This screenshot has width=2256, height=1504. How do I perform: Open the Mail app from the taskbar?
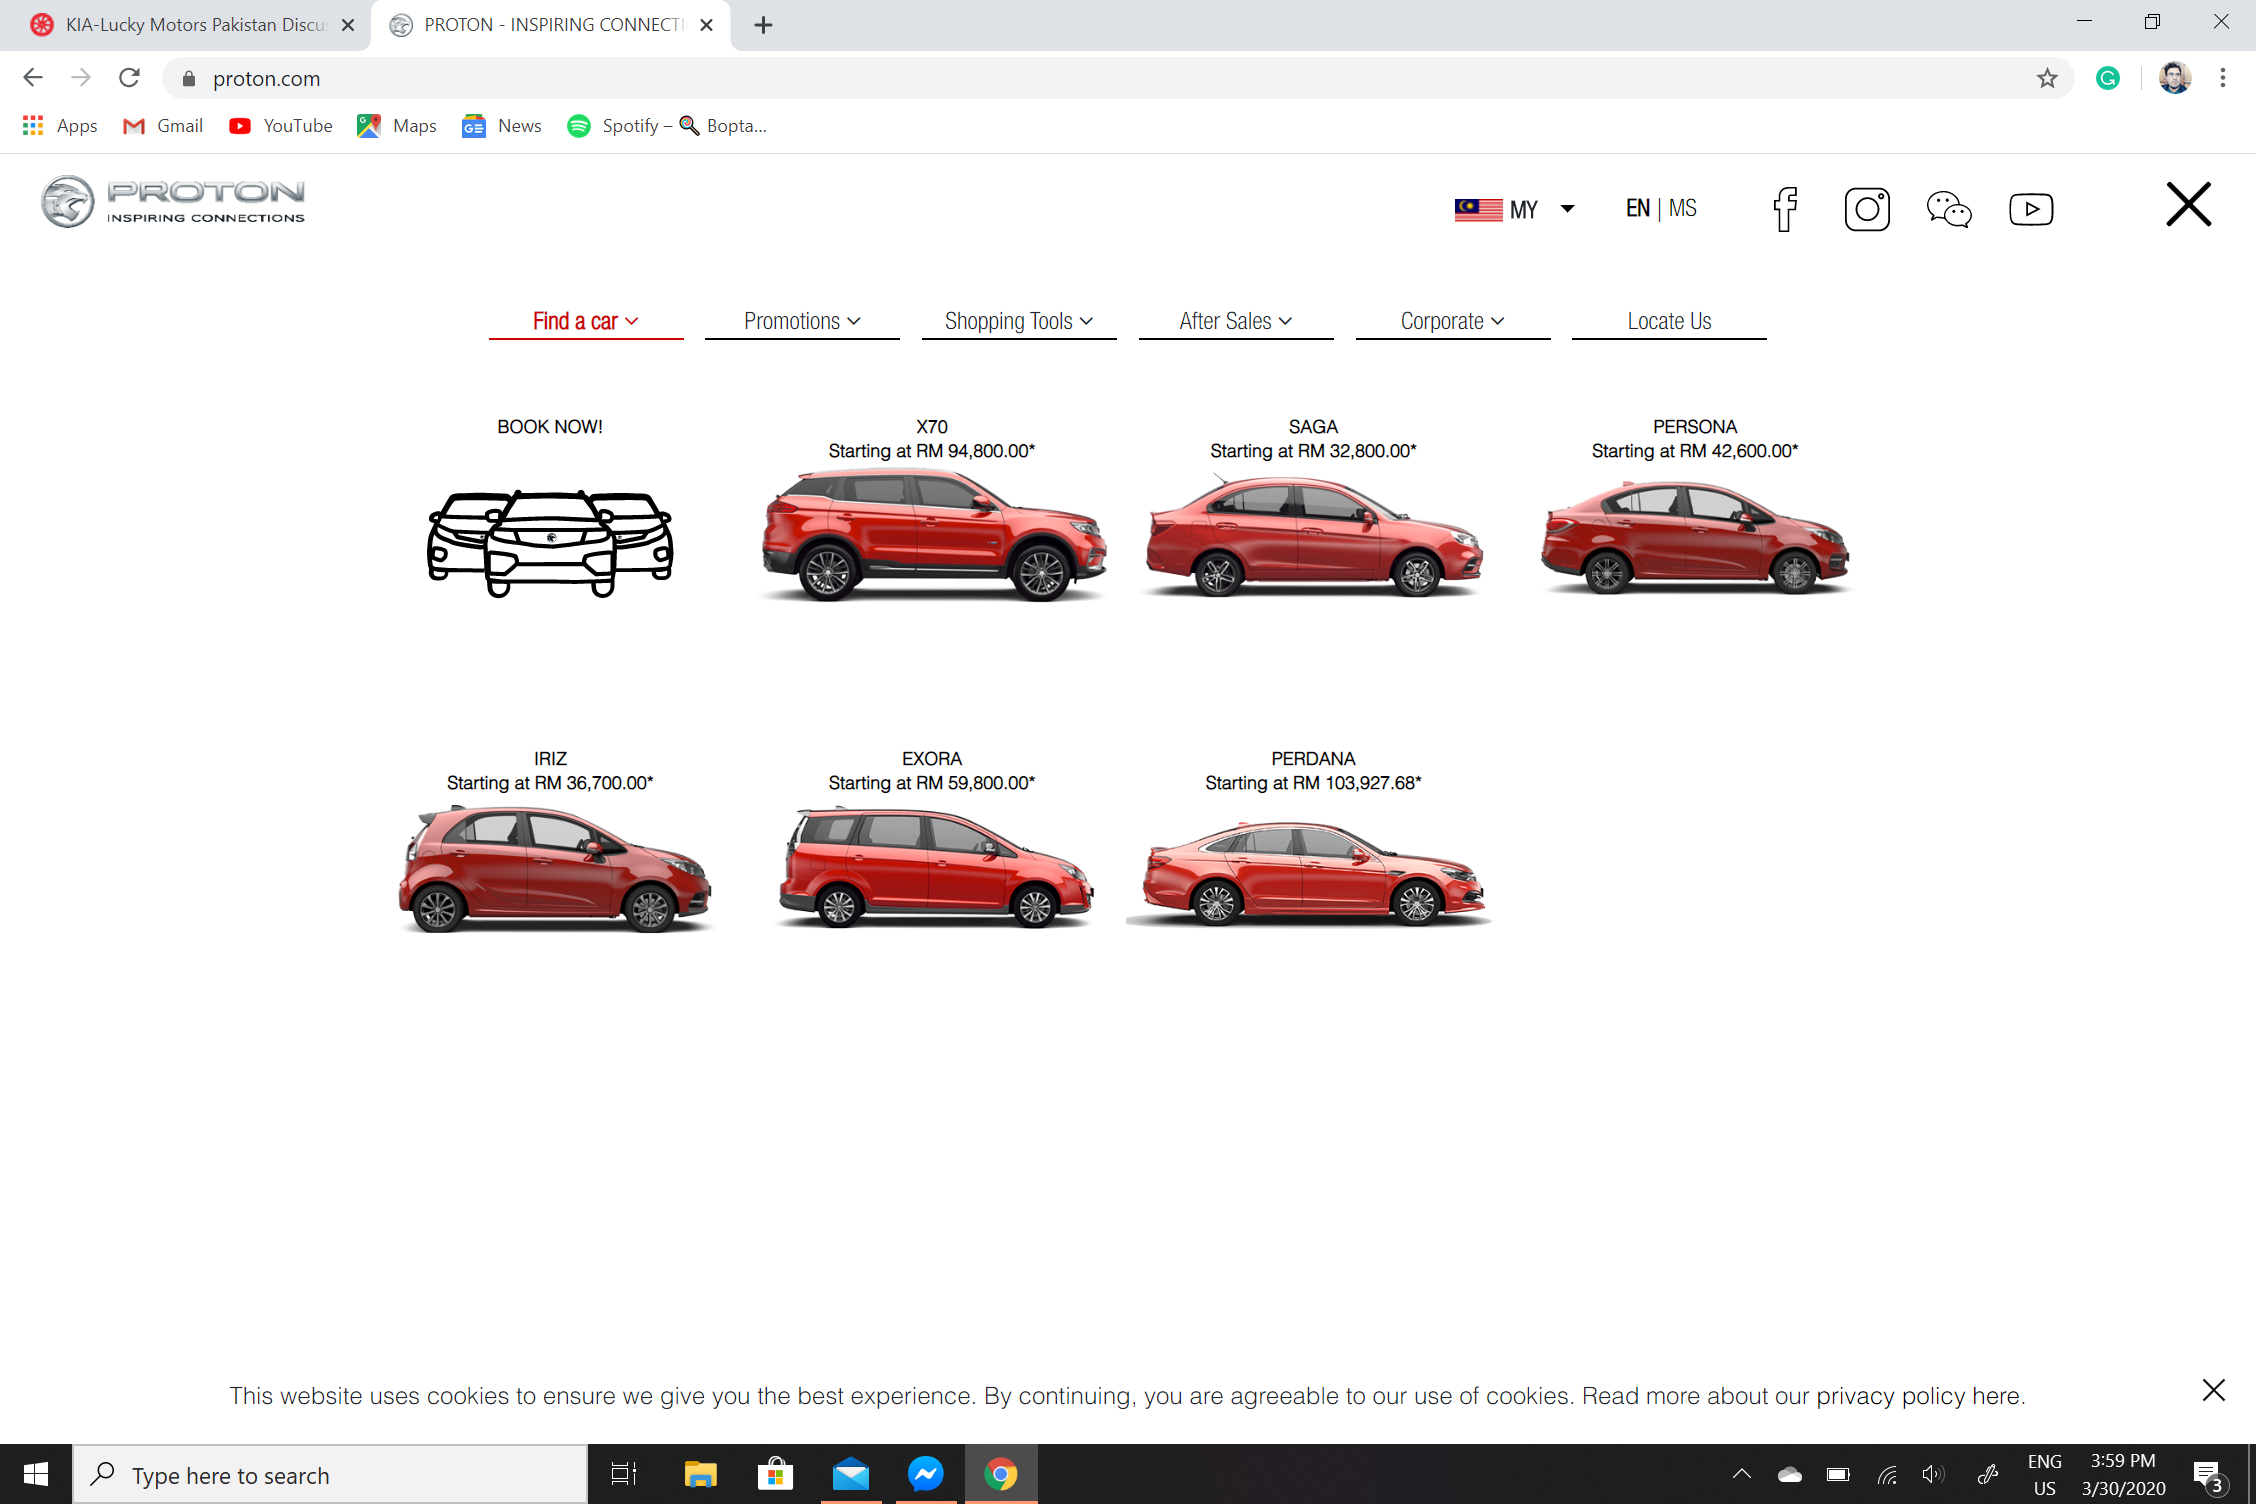[x=851, y=1474]
